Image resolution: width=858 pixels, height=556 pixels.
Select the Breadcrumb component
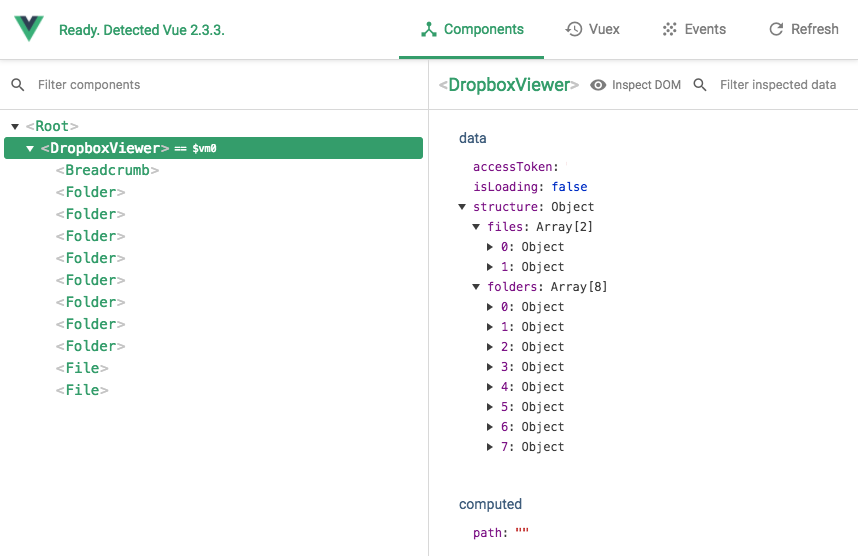click(x=107, y=170)
